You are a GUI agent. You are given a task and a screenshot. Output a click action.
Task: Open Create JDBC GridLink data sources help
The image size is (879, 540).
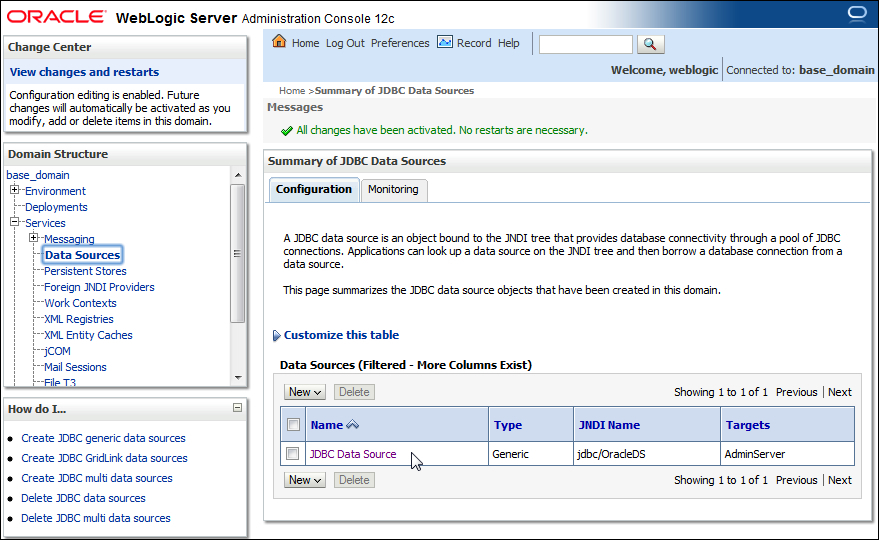tap(104, 458)
